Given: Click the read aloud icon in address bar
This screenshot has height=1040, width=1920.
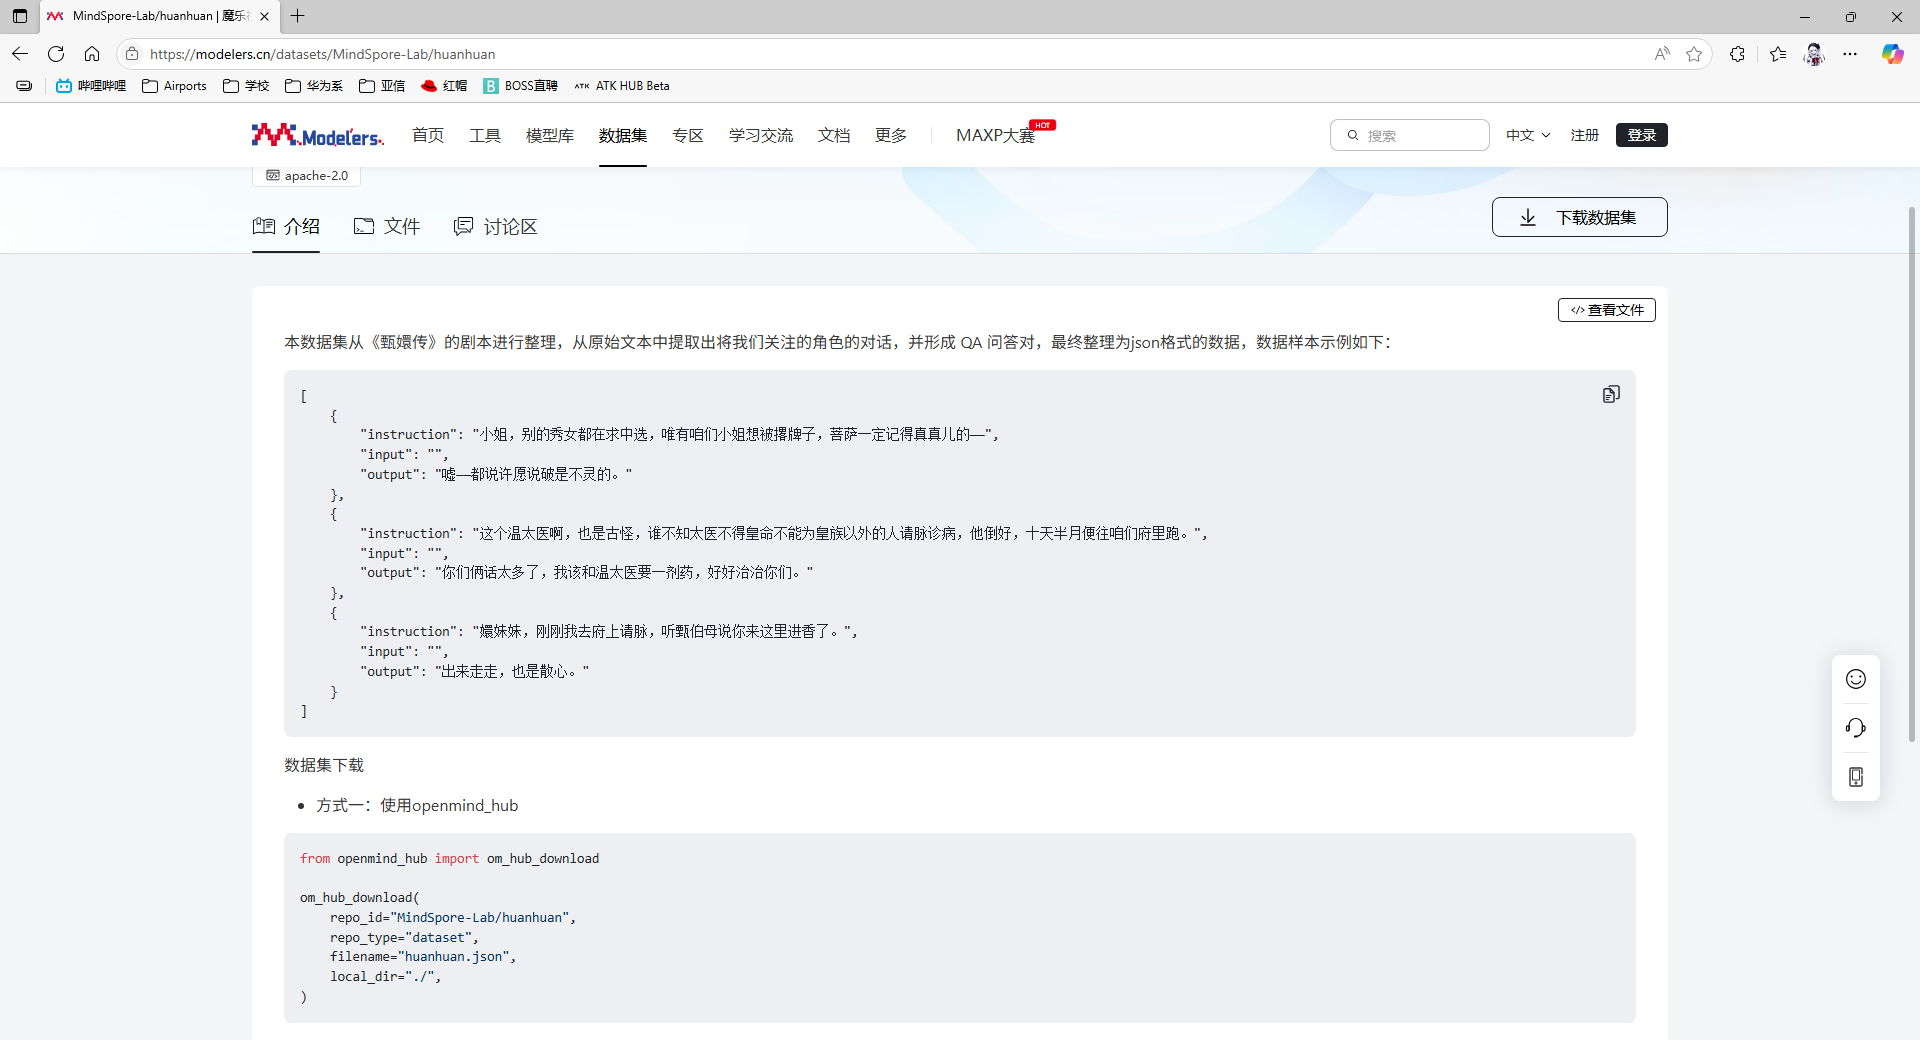Looking at the screenshot, I should [1662, 54].
